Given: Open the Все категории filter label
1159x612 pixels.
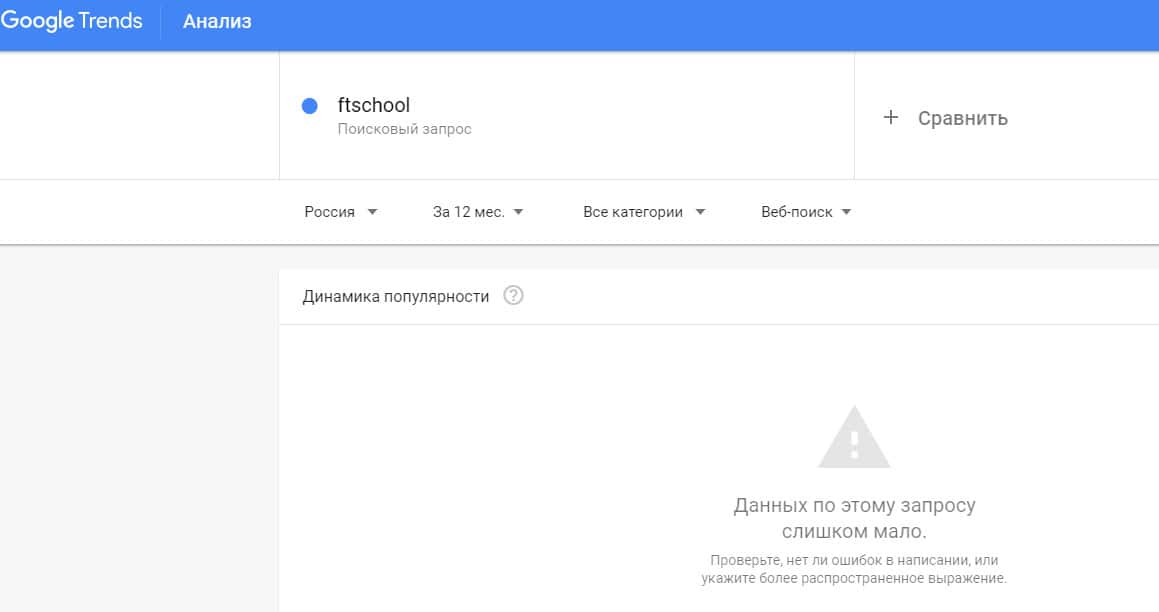Looking at the screenshot, I should (x=633, y=212).
